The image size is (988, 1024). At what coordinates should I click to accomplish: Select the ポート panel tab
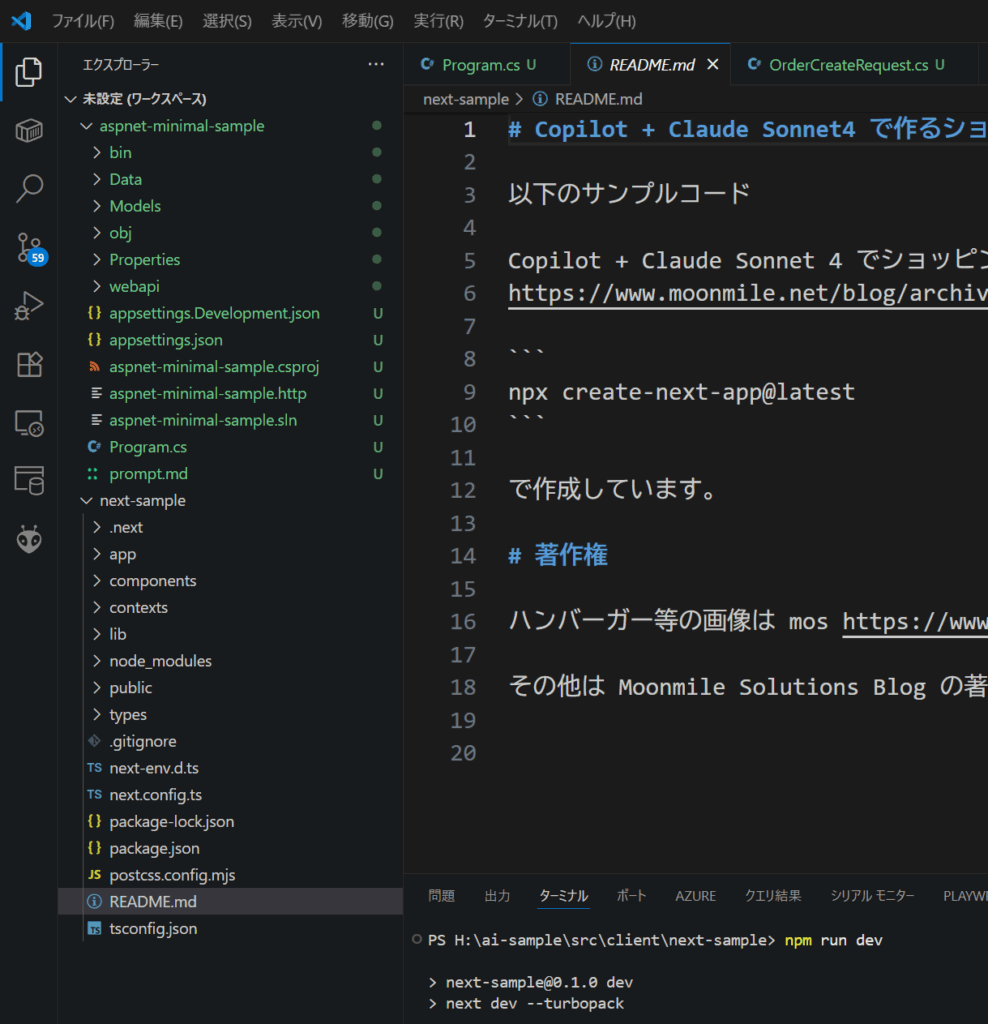click(631, 896)
